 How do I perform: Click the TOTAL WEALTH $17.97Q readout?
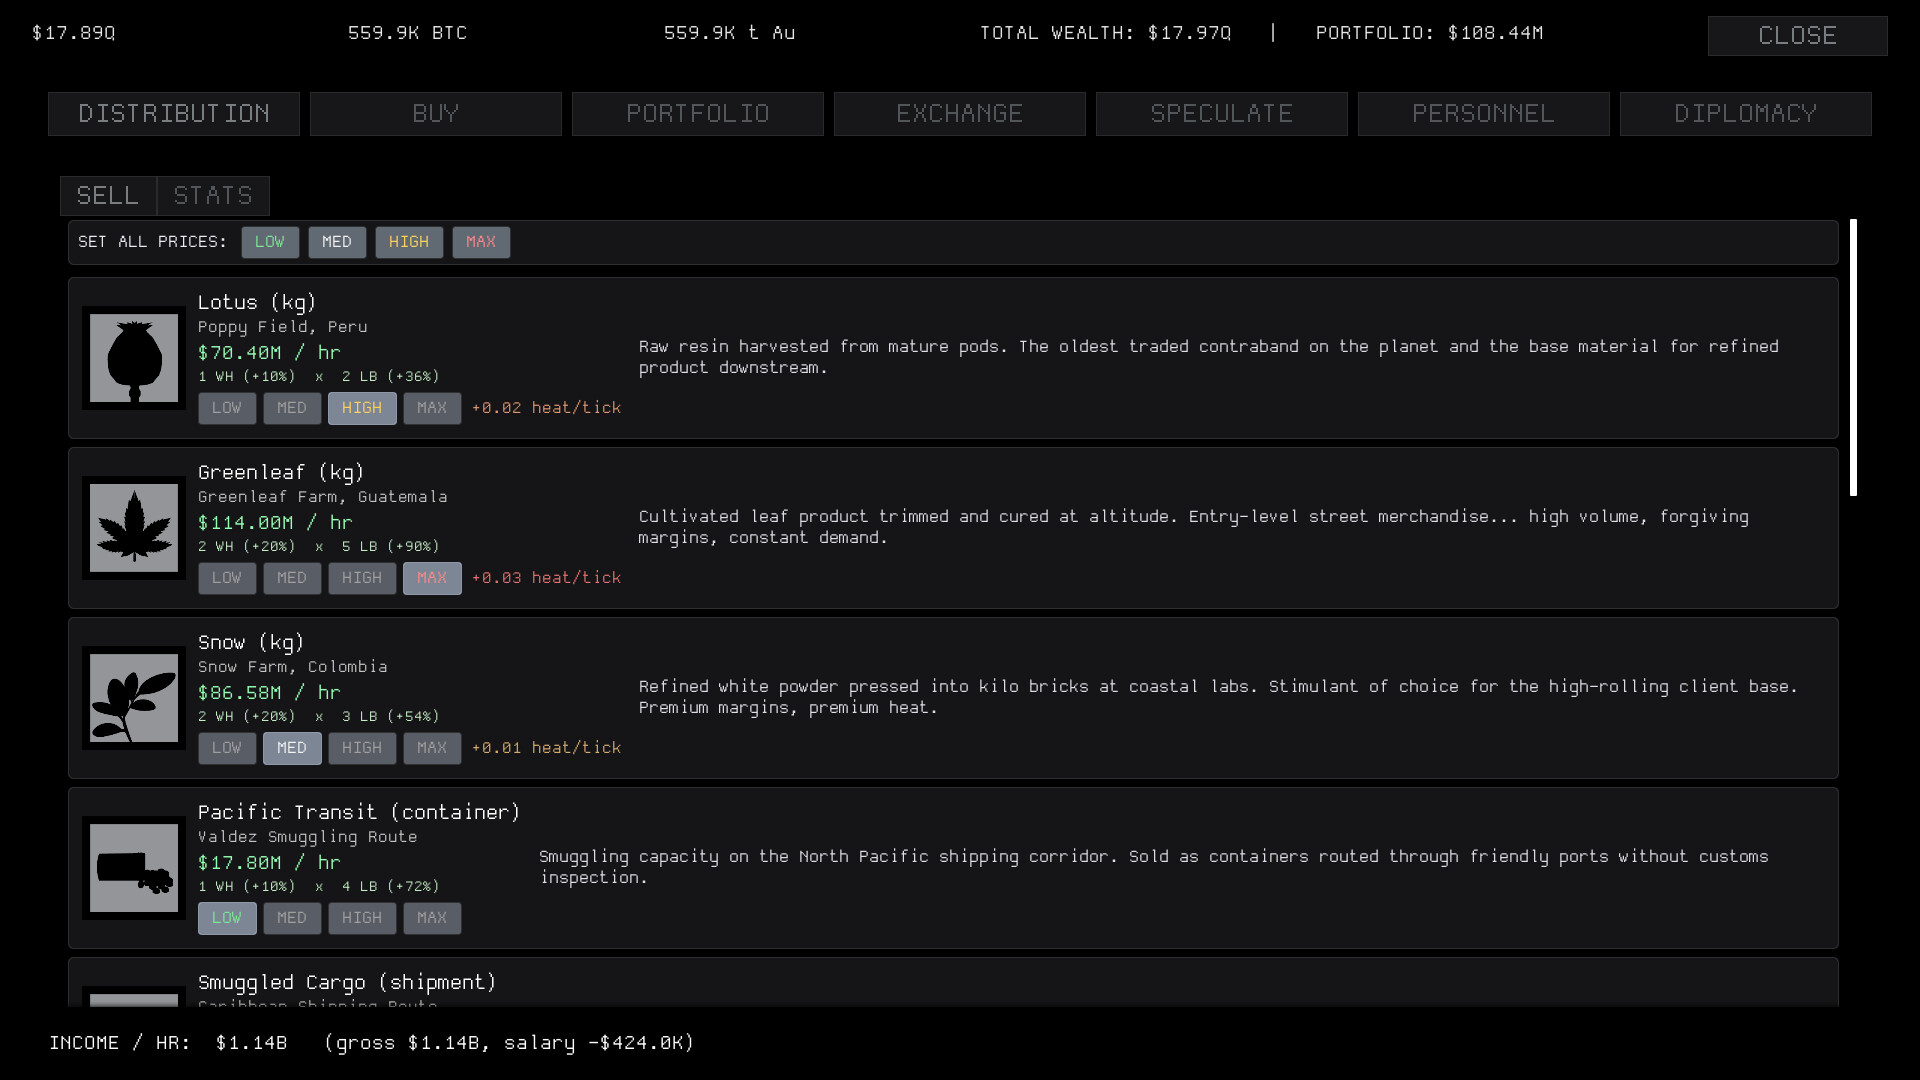pyautogui.click(x=1105, y=33)
